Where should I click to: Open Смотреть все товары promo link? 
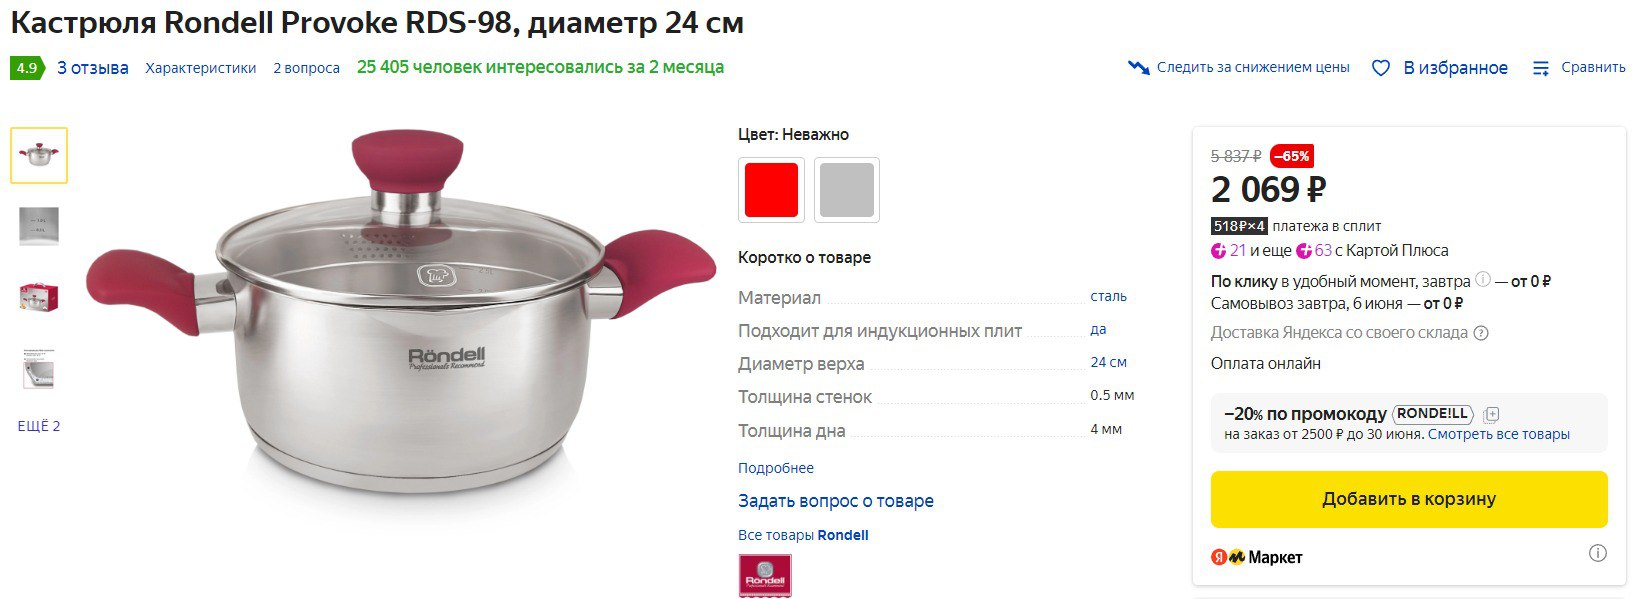pos(1499,434)
